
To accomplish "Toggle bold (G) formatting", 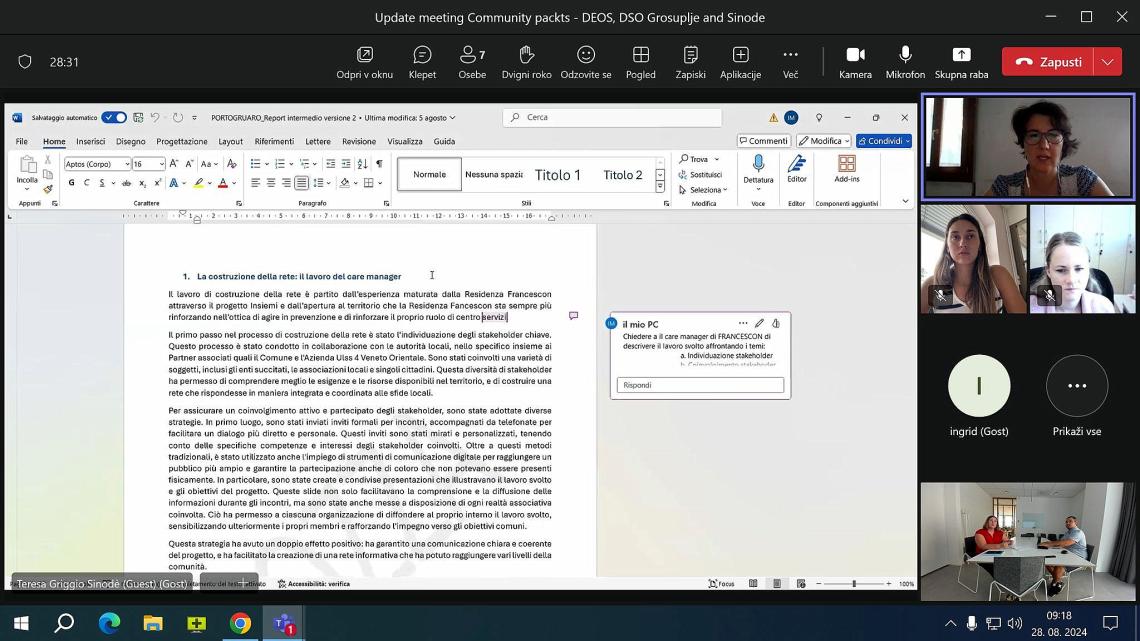I will point(71,183).
